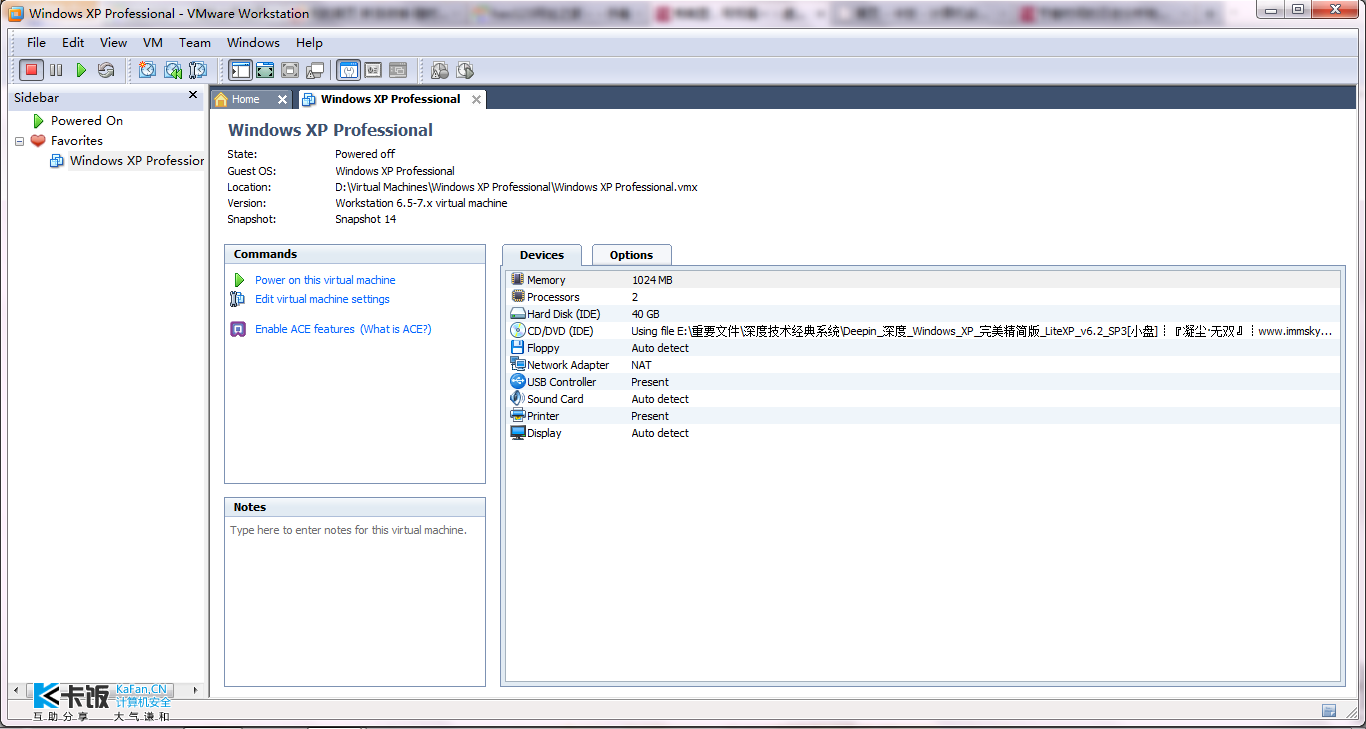The width and height of the screenshot is (1366, 729).
Task: Toggle the Summary view toolbar icon
Action: tap(348, 70)
